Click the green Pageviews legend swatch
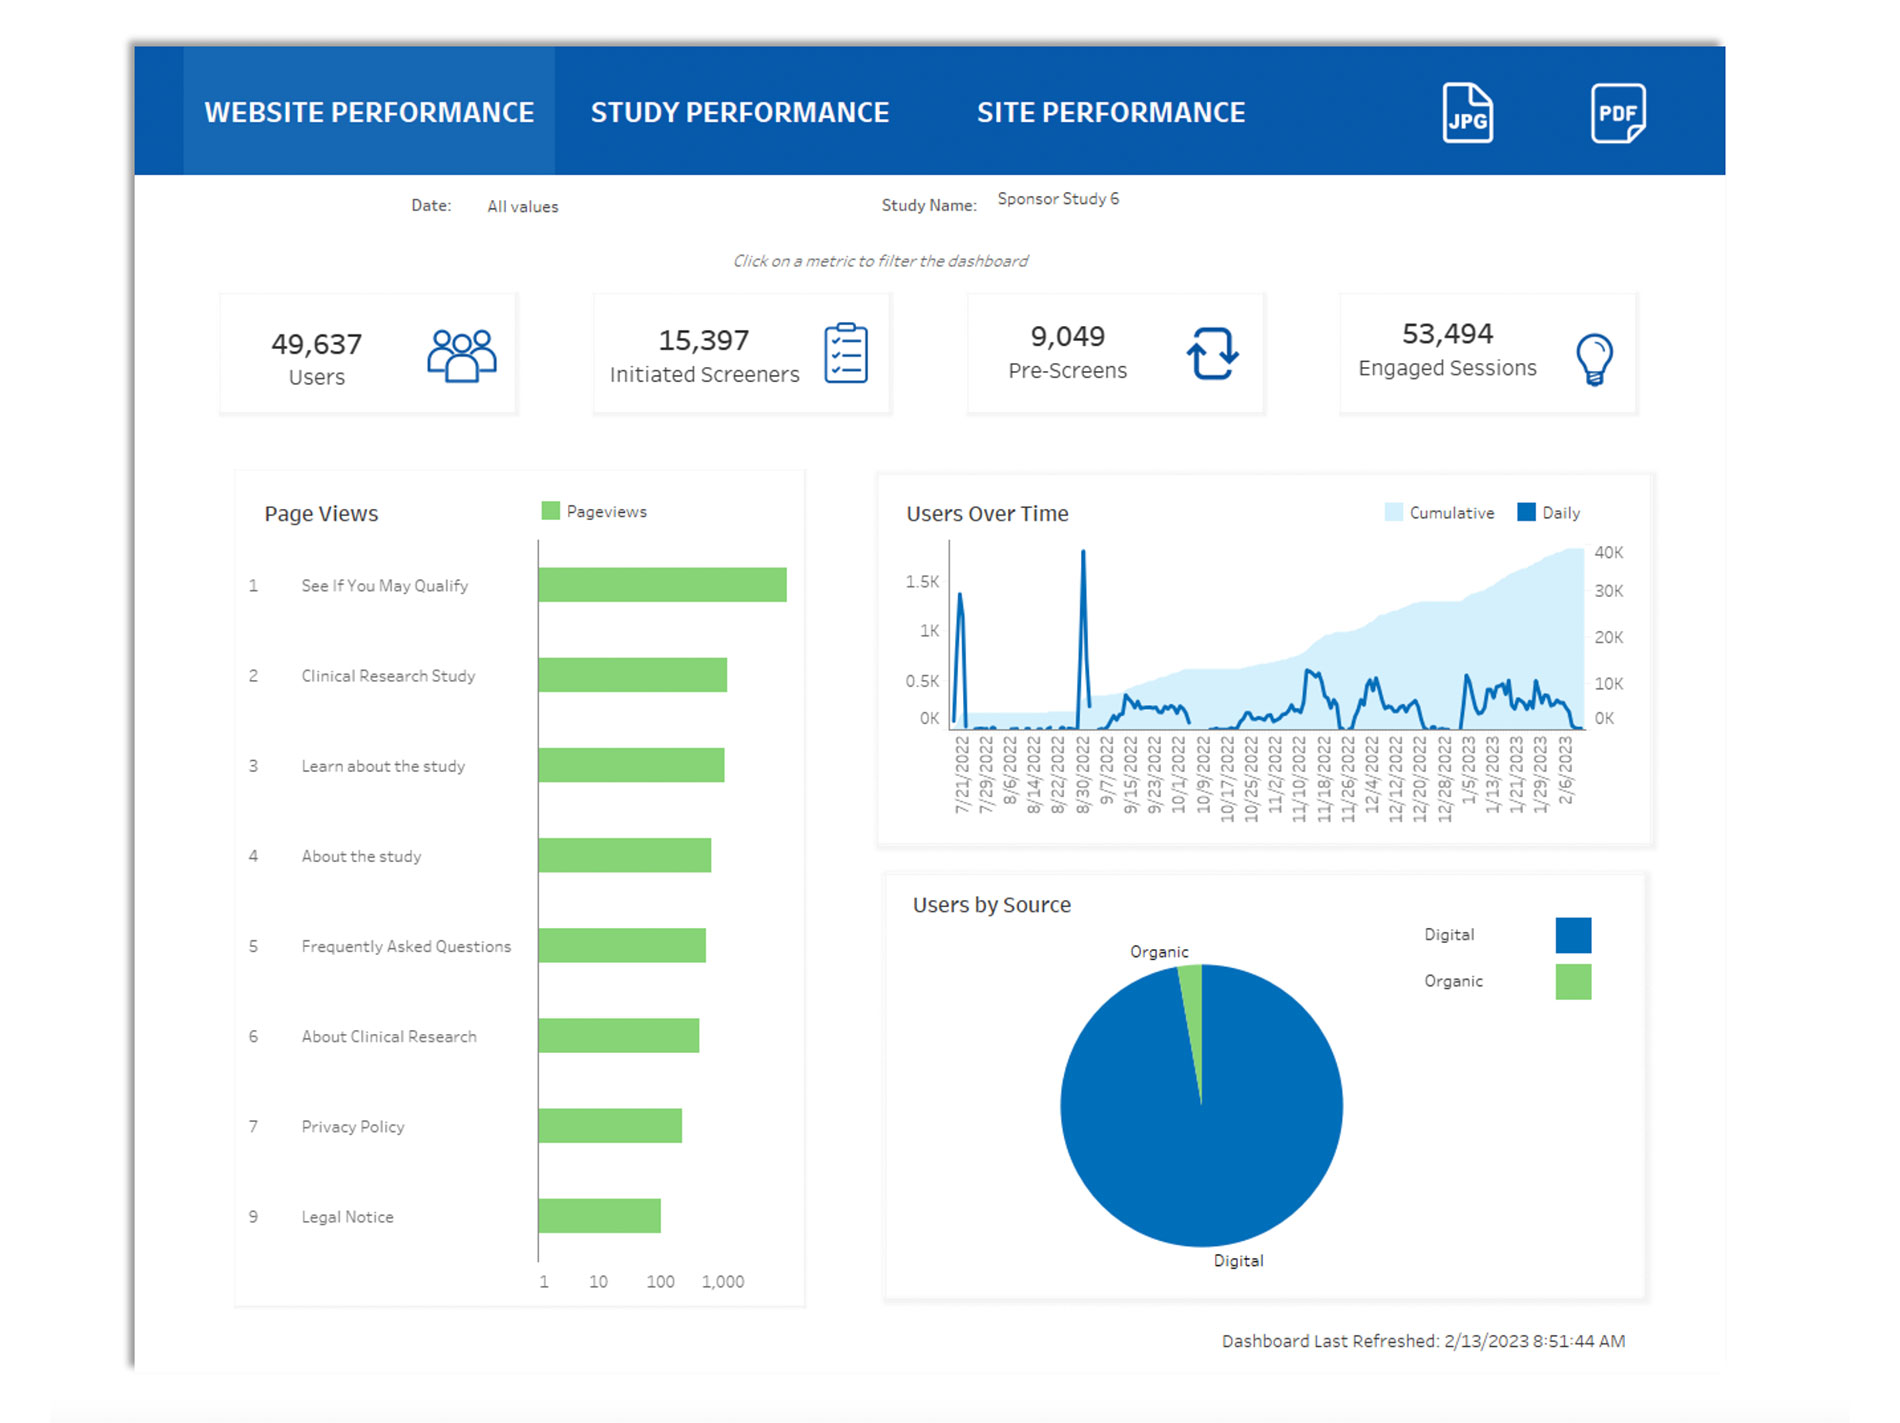This screenshot has height=1423, width=1900. [x=550, y=511]
